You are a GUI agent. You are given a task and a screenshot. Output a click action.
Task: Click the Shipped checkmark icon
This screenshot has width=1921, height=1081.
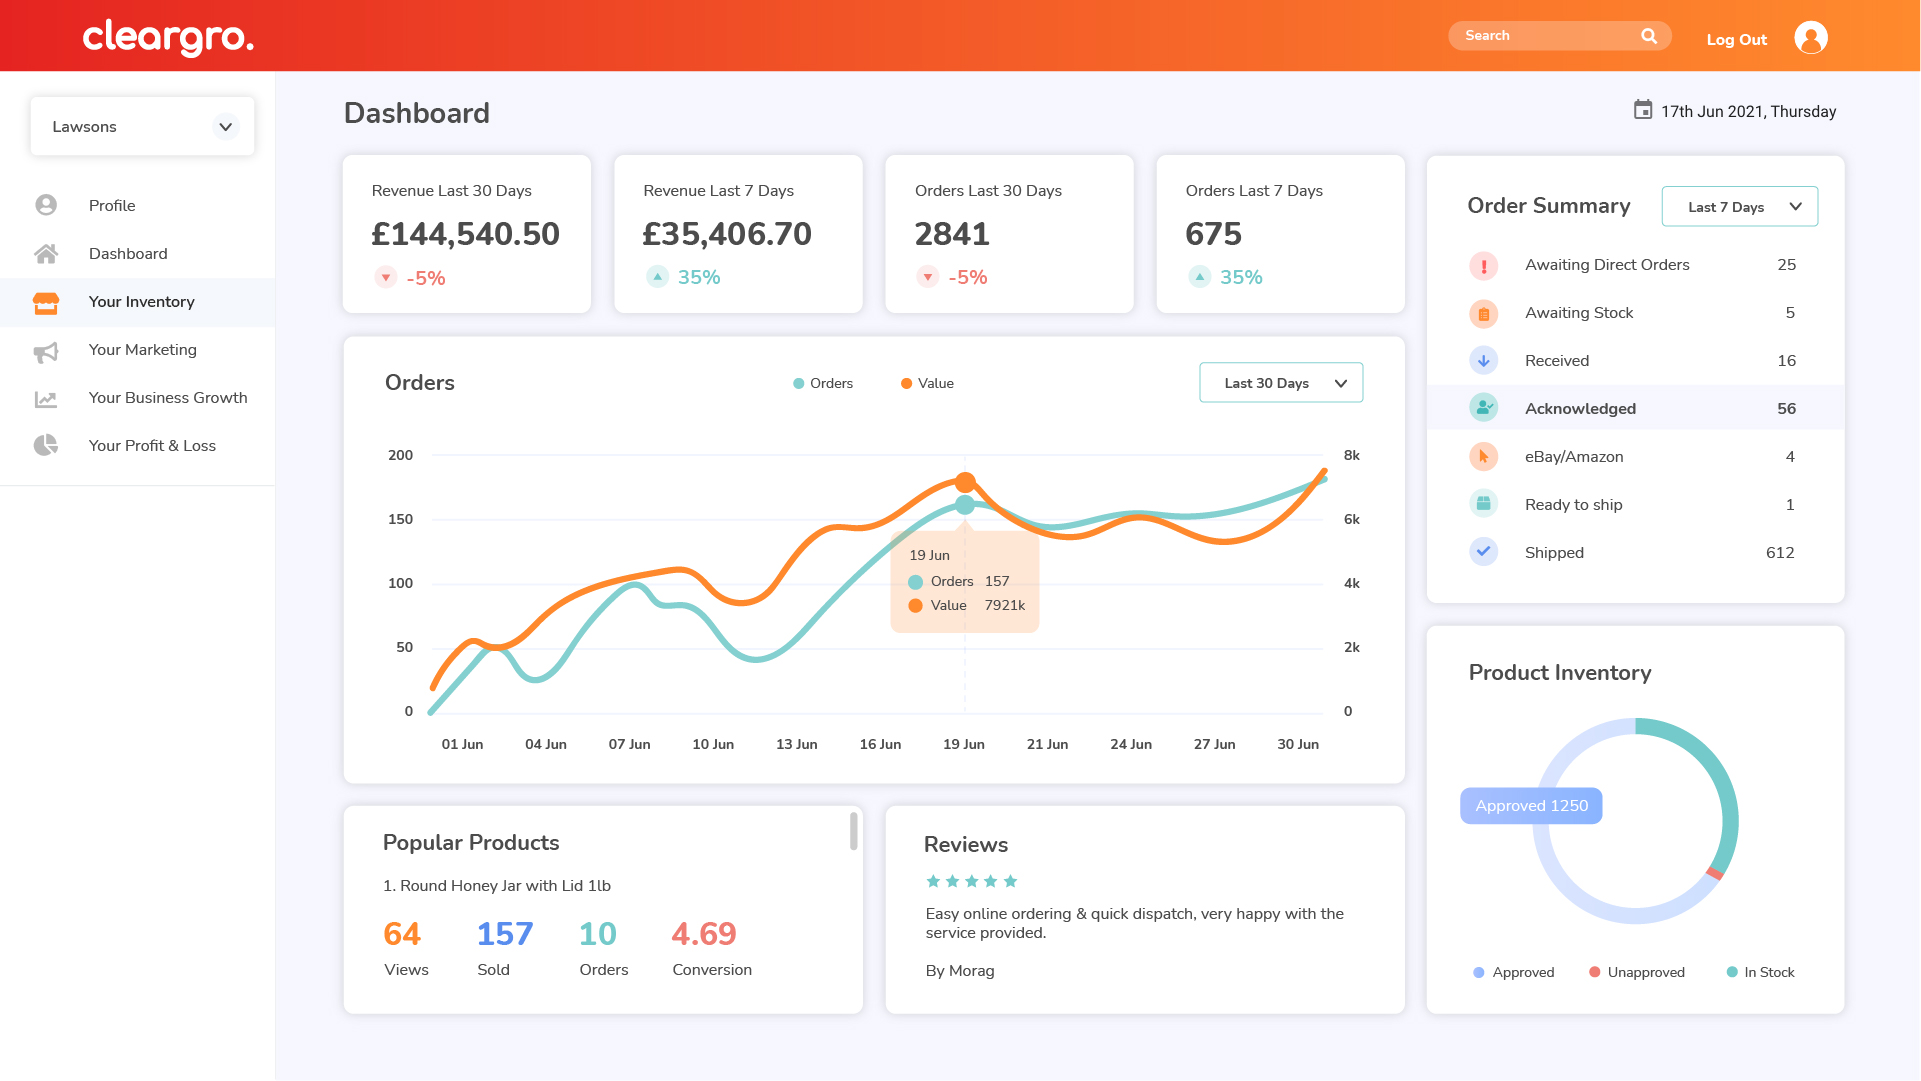point(1483,552)
